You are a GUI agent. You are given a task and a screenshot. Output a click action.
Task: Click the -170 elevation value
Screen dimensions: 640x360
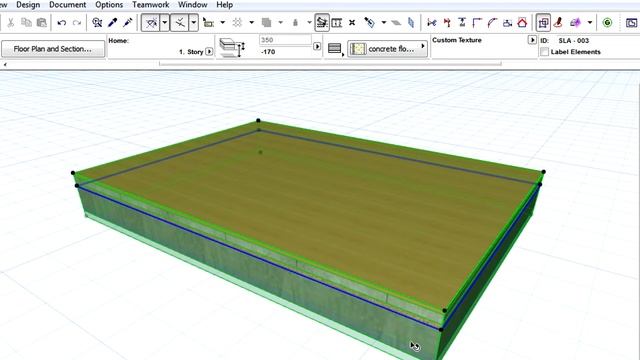pos(268,52)
